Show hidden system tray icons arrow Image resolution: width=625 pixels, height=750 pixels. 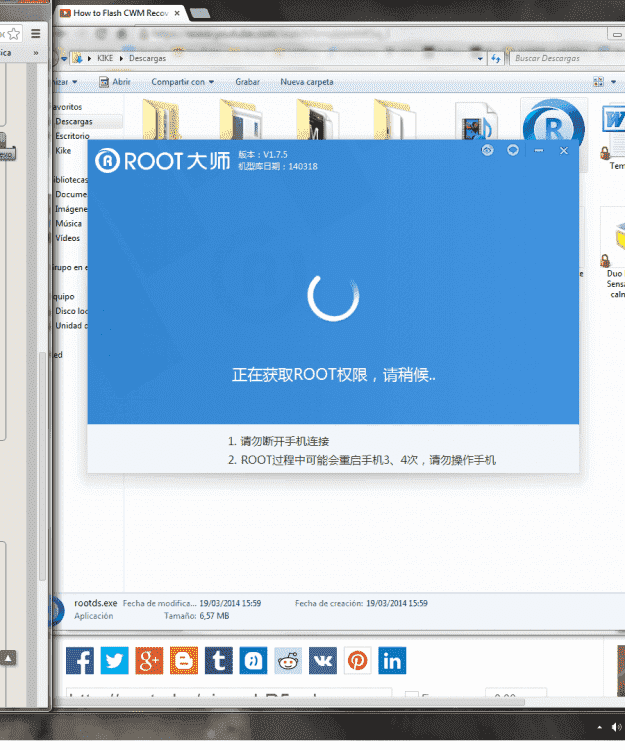point(600,728)
